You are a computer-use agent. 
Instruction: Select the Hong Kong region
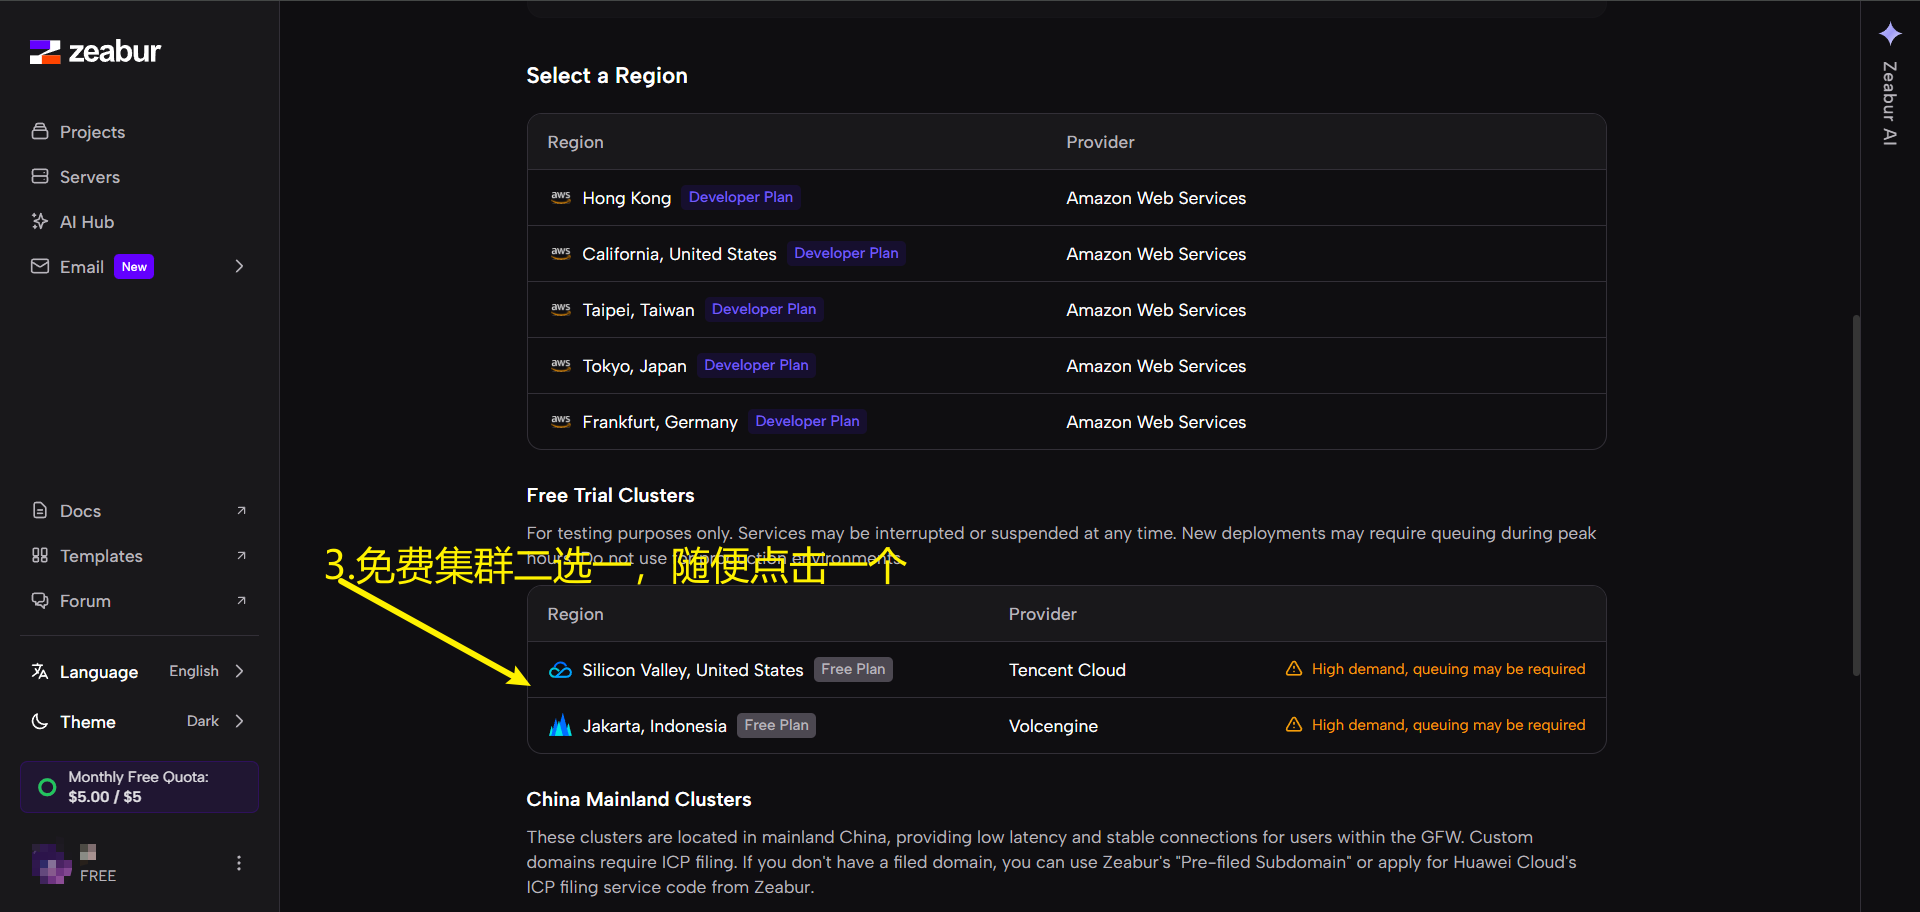(x=1066, y=198)
